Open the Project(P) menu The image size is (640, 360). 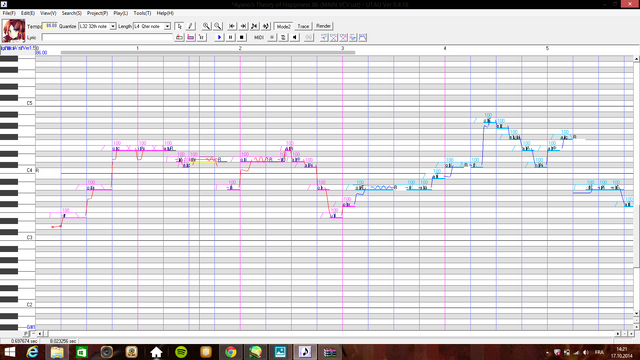(97, 13)
